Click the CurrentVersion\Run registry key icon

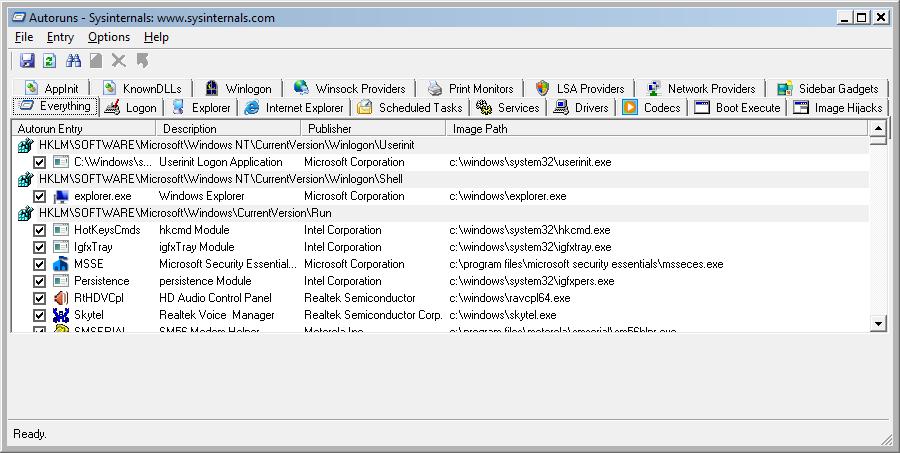coord(25,213)
